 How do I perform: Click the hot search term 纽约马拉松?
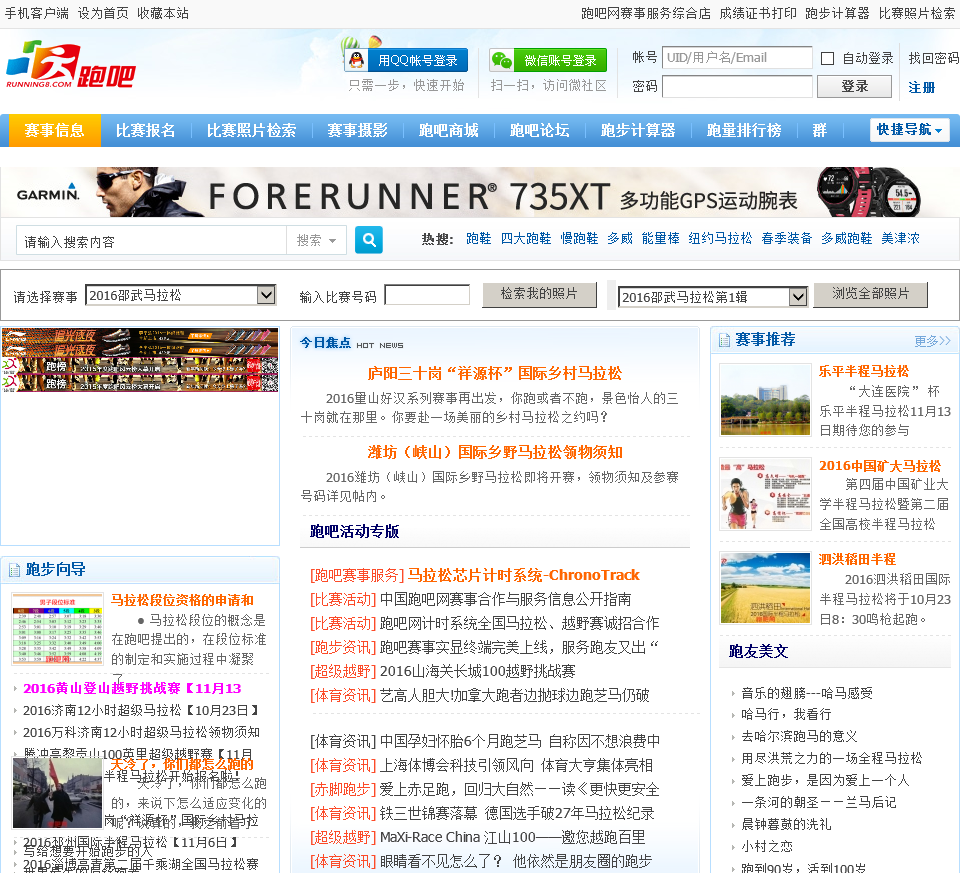click(720, 239)
